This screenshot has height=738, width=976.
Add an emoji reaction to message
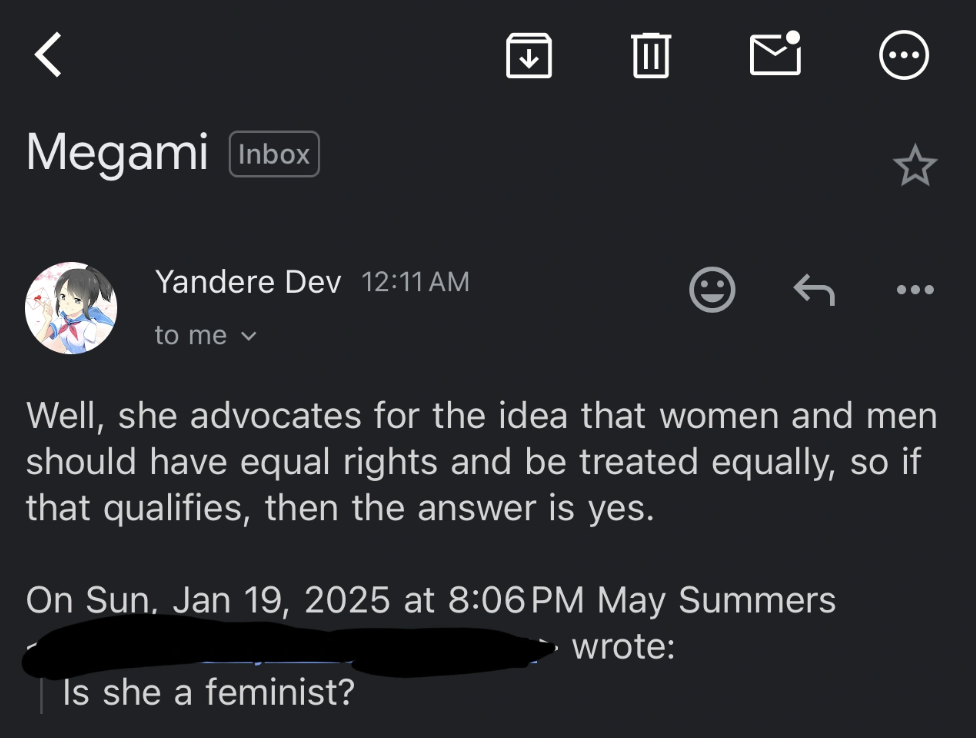tap(712, 290)
